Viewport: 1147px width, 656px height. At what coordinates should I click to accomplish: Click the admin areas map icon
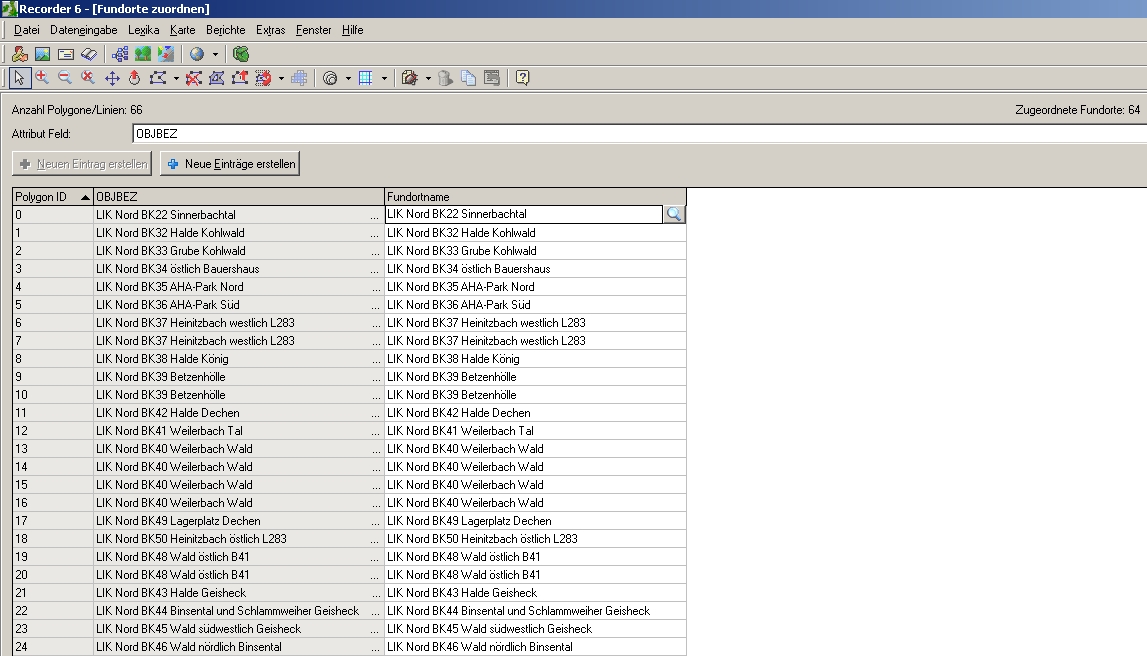click(166, 54)
